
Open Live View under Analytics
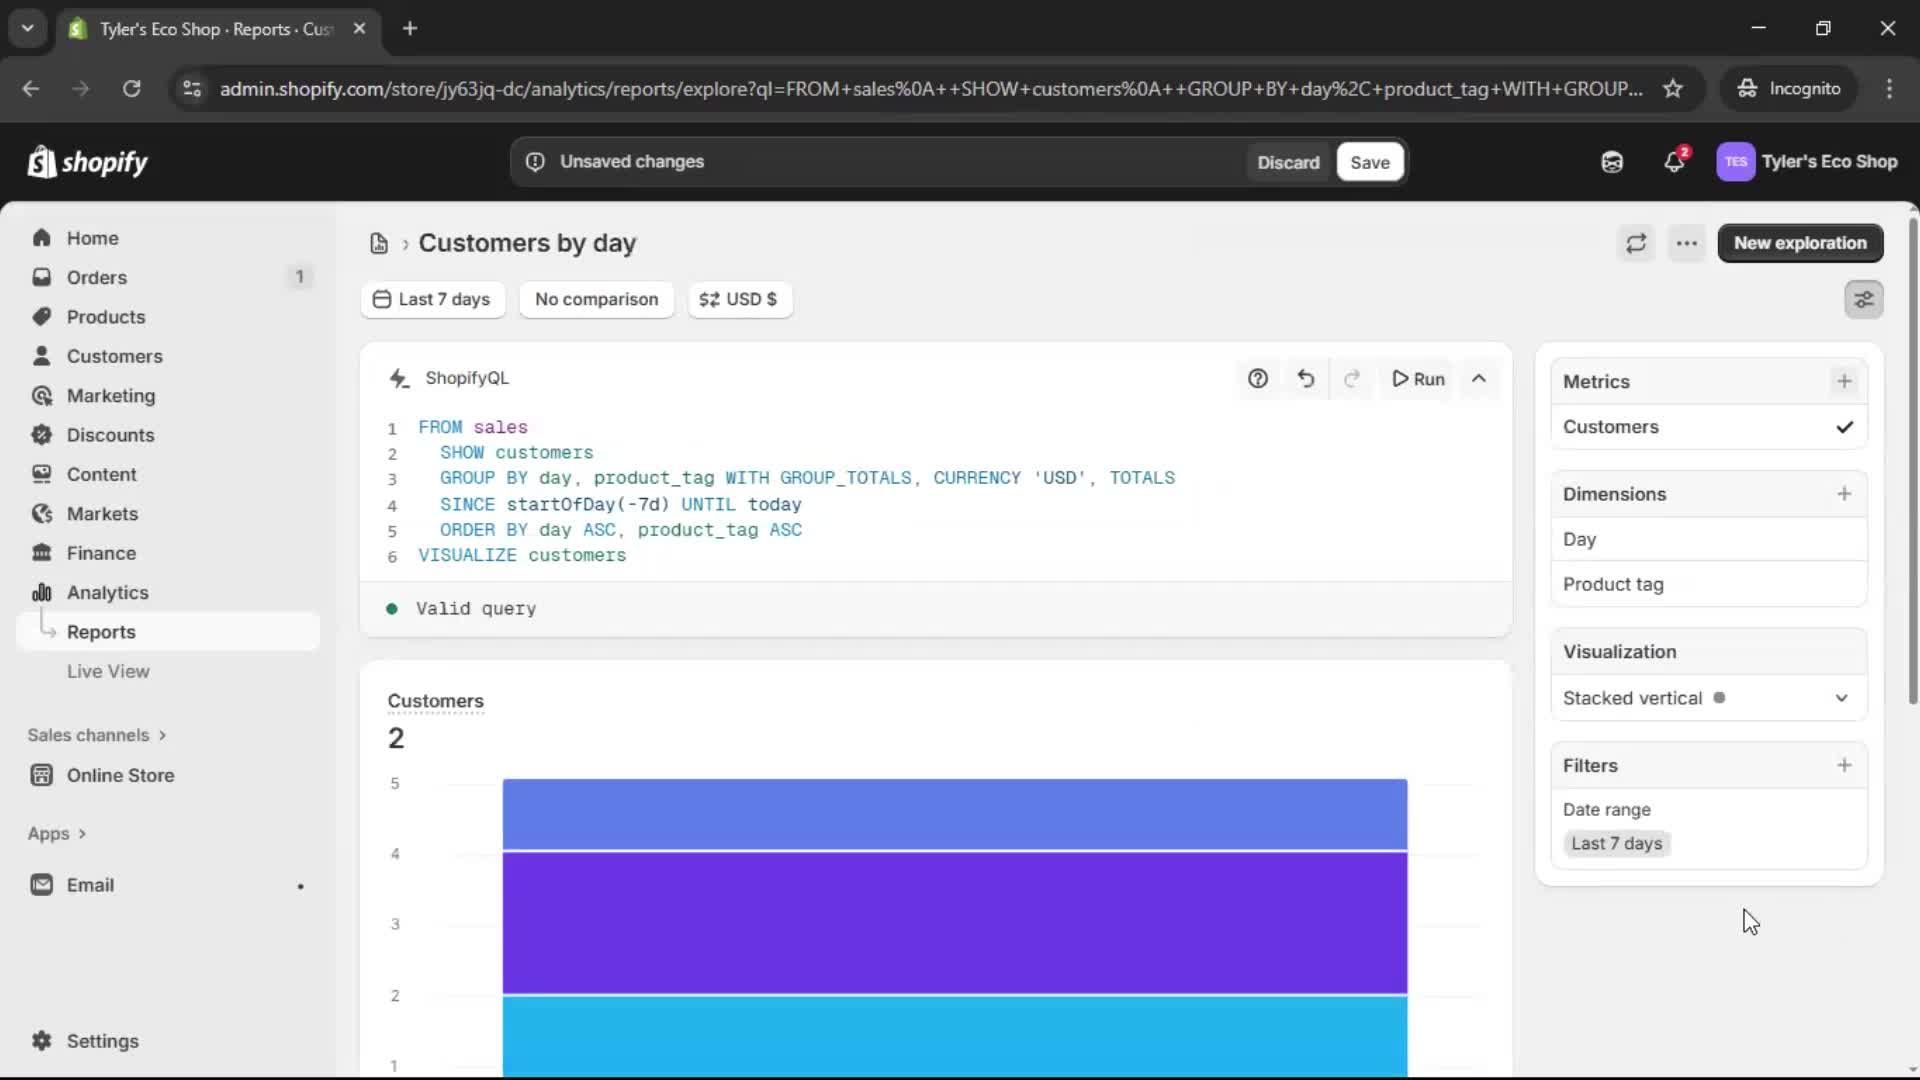click(x=108, y=671)
